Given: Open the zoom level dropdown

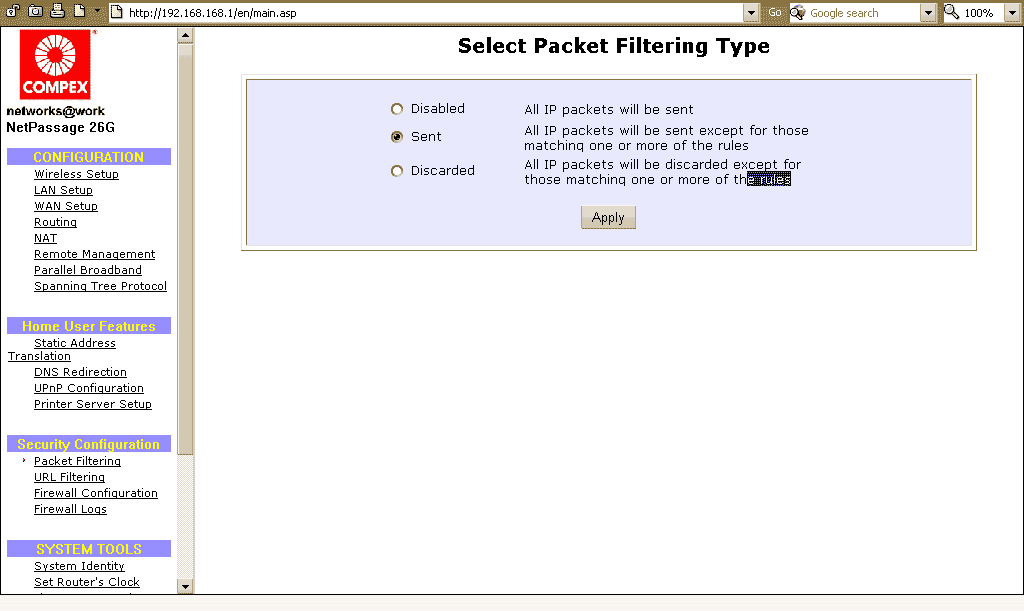Looking at the screenshot, I should pyautogui.click(x=1011, y=13).
